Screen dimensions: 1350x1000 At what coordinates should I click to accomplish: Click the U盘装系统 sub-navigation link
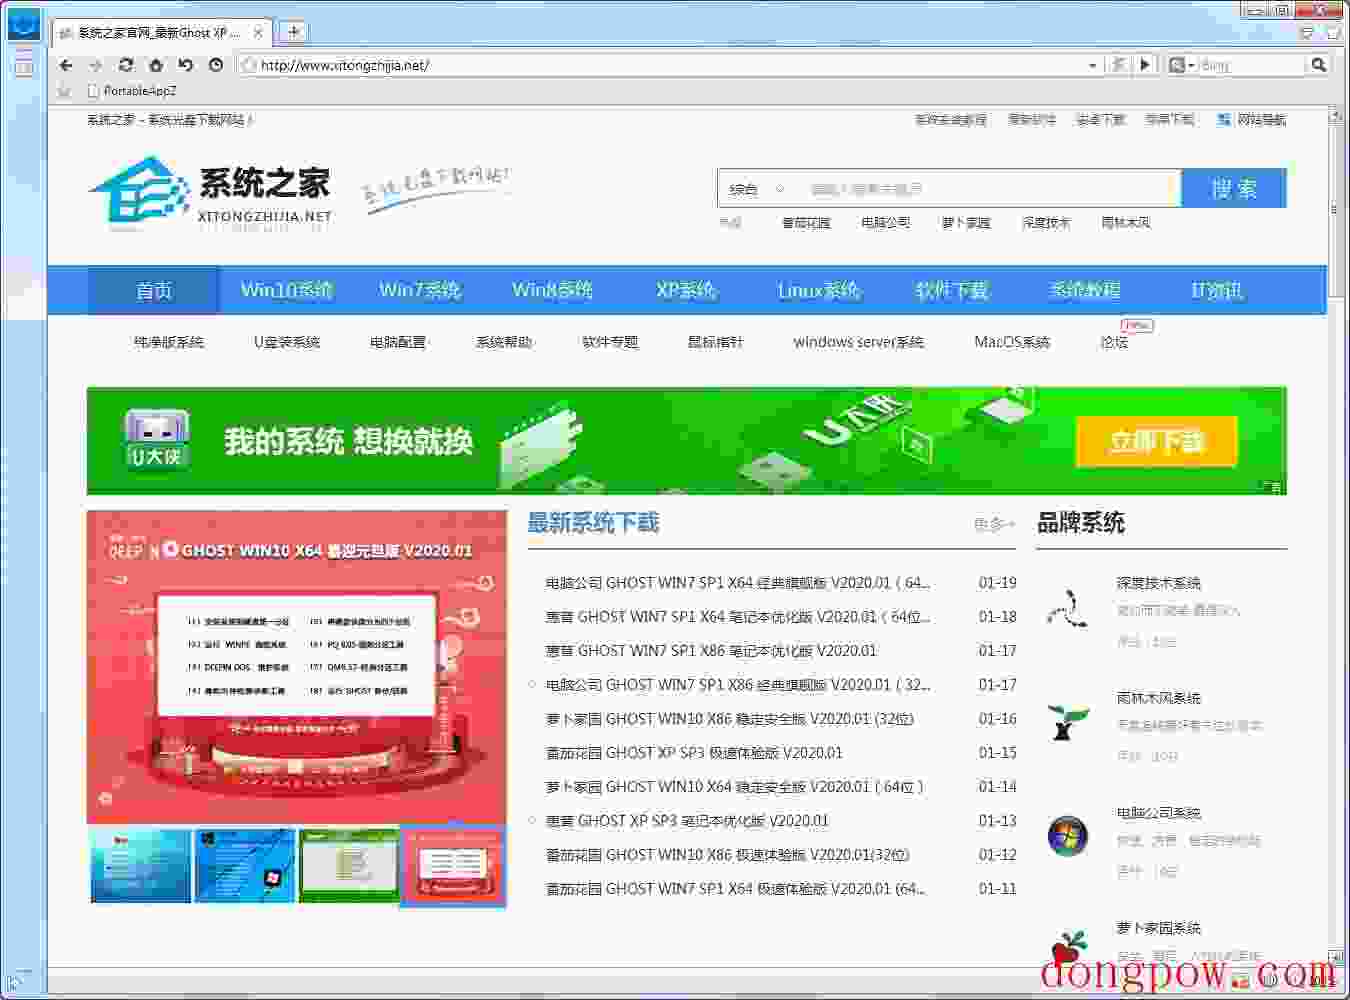[287, 342]
